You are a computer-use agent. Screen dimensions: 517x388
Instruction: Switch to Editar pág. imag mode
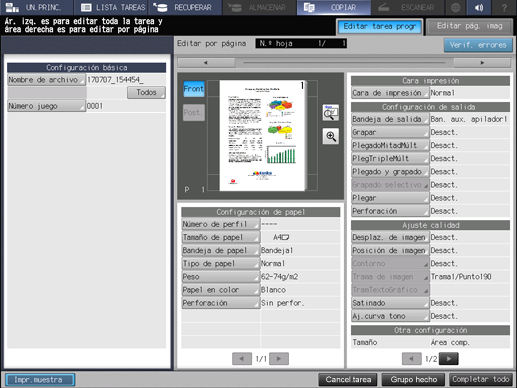tap(469, 26)
